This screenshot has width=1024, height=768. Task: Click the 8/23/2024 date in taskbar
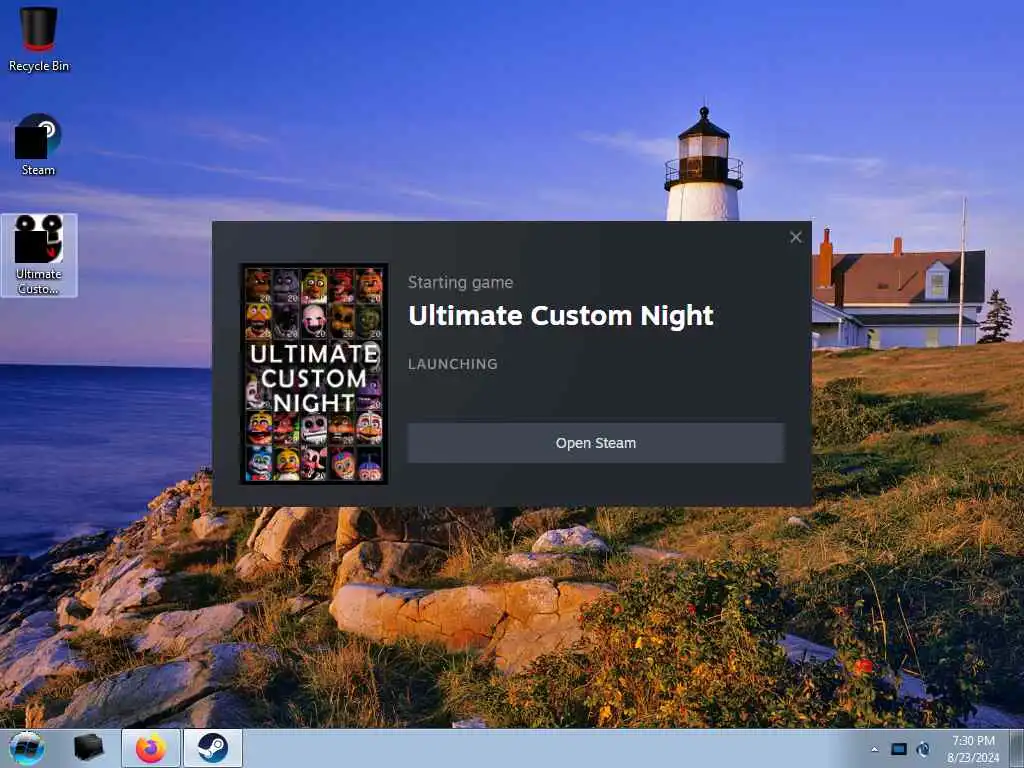point(974,758)
